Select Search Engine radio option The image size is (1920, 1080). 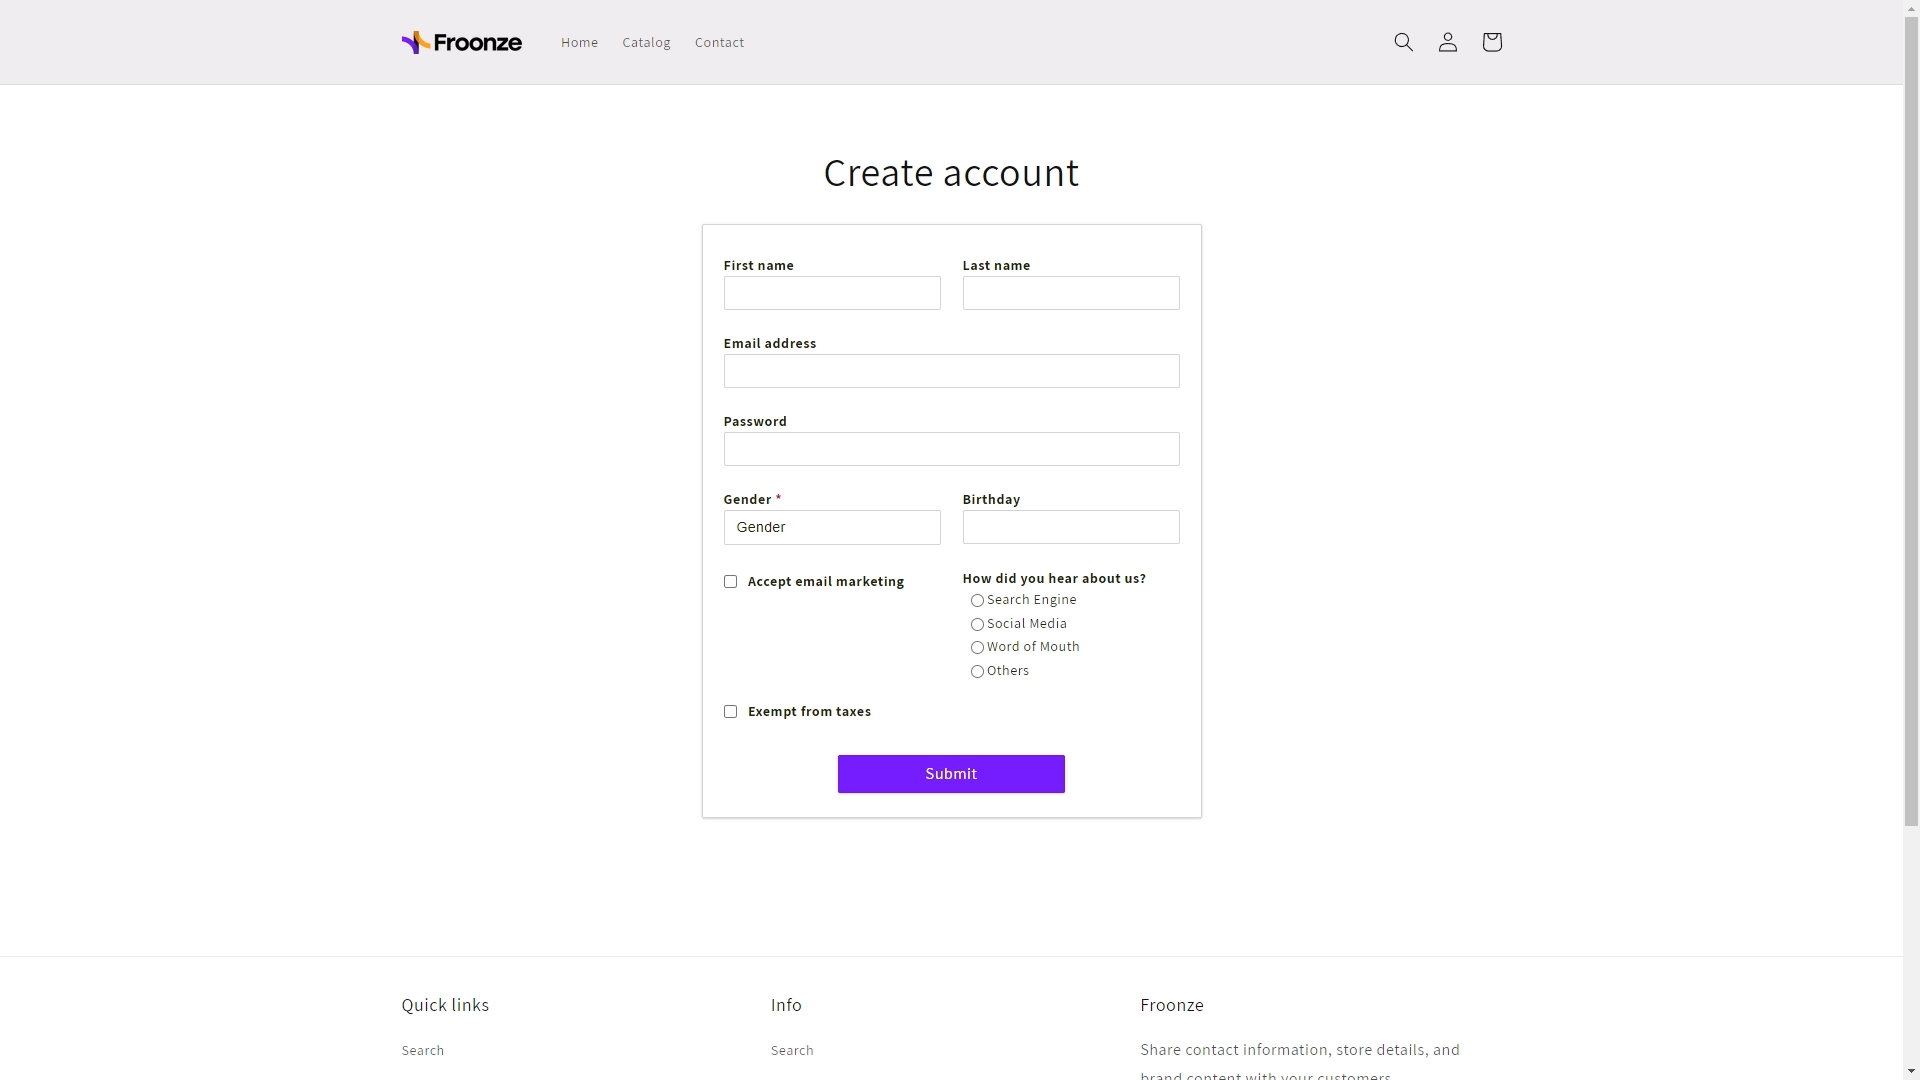click(x=977, y=601)
